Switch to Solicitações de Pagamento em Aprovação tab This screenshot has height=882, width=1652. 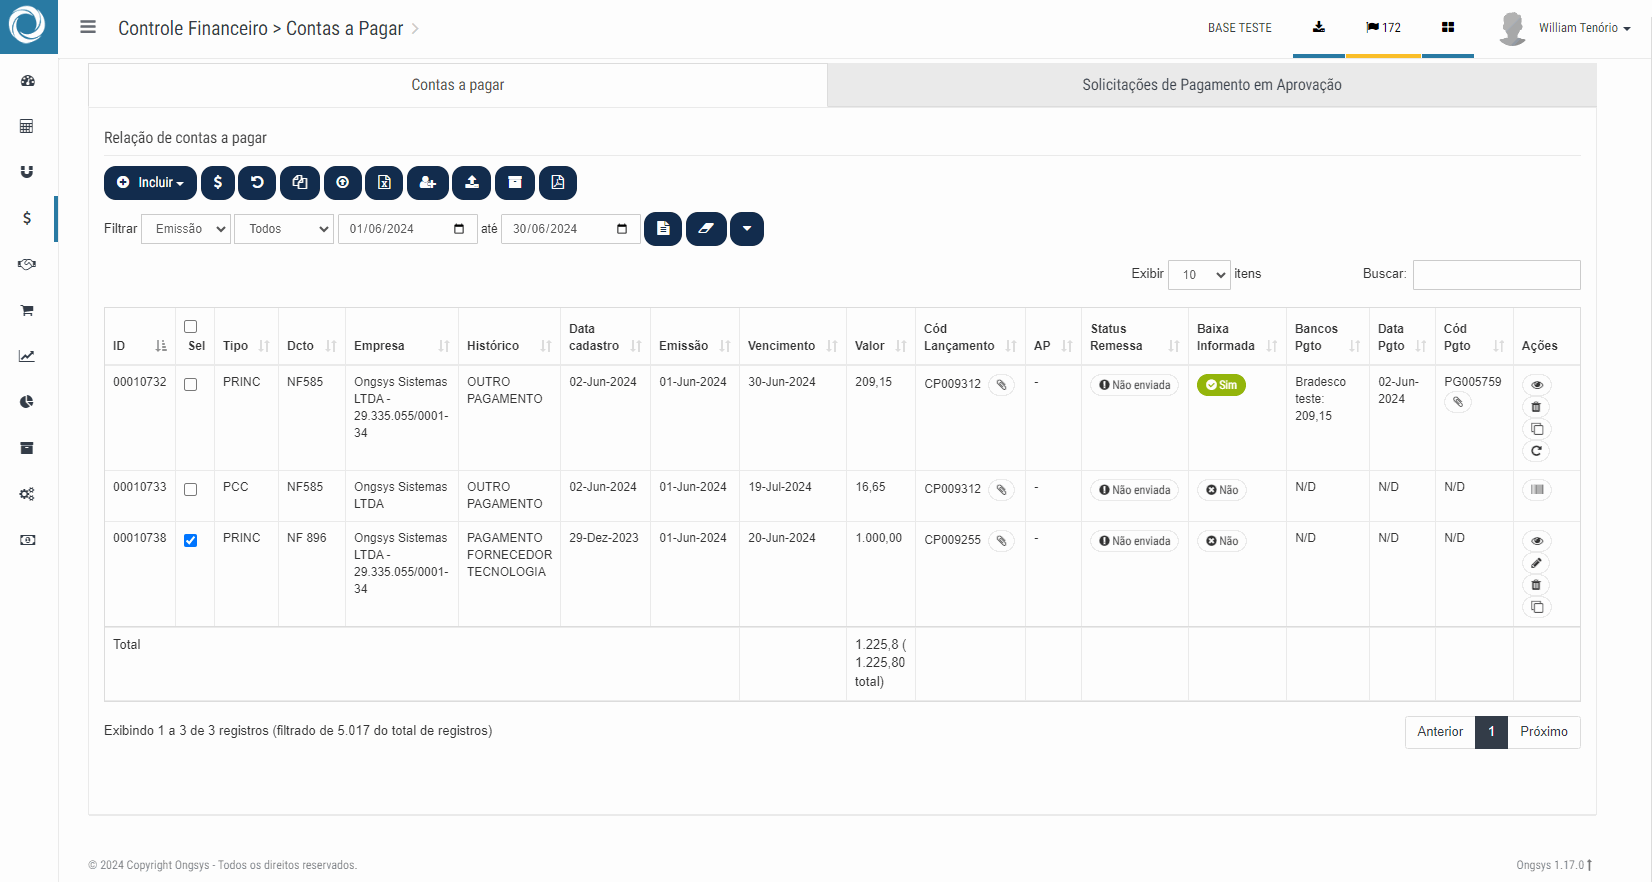point(1212,85)
